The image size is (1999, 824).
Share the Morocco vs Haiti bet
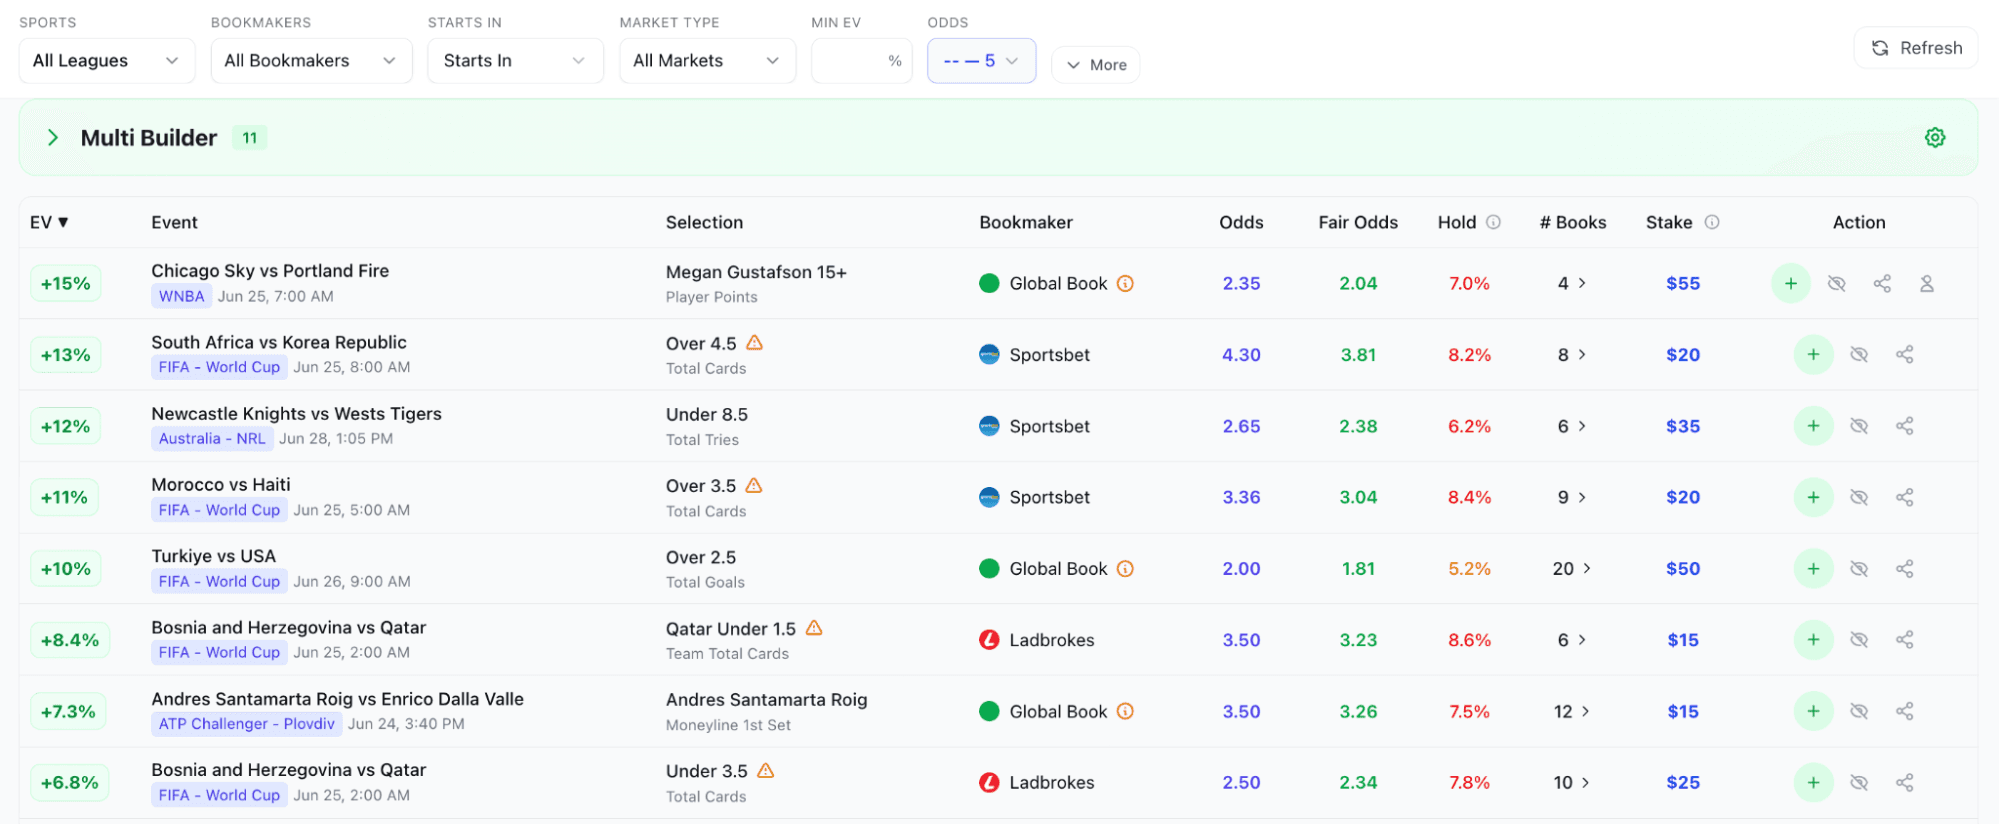(1904, 497)
